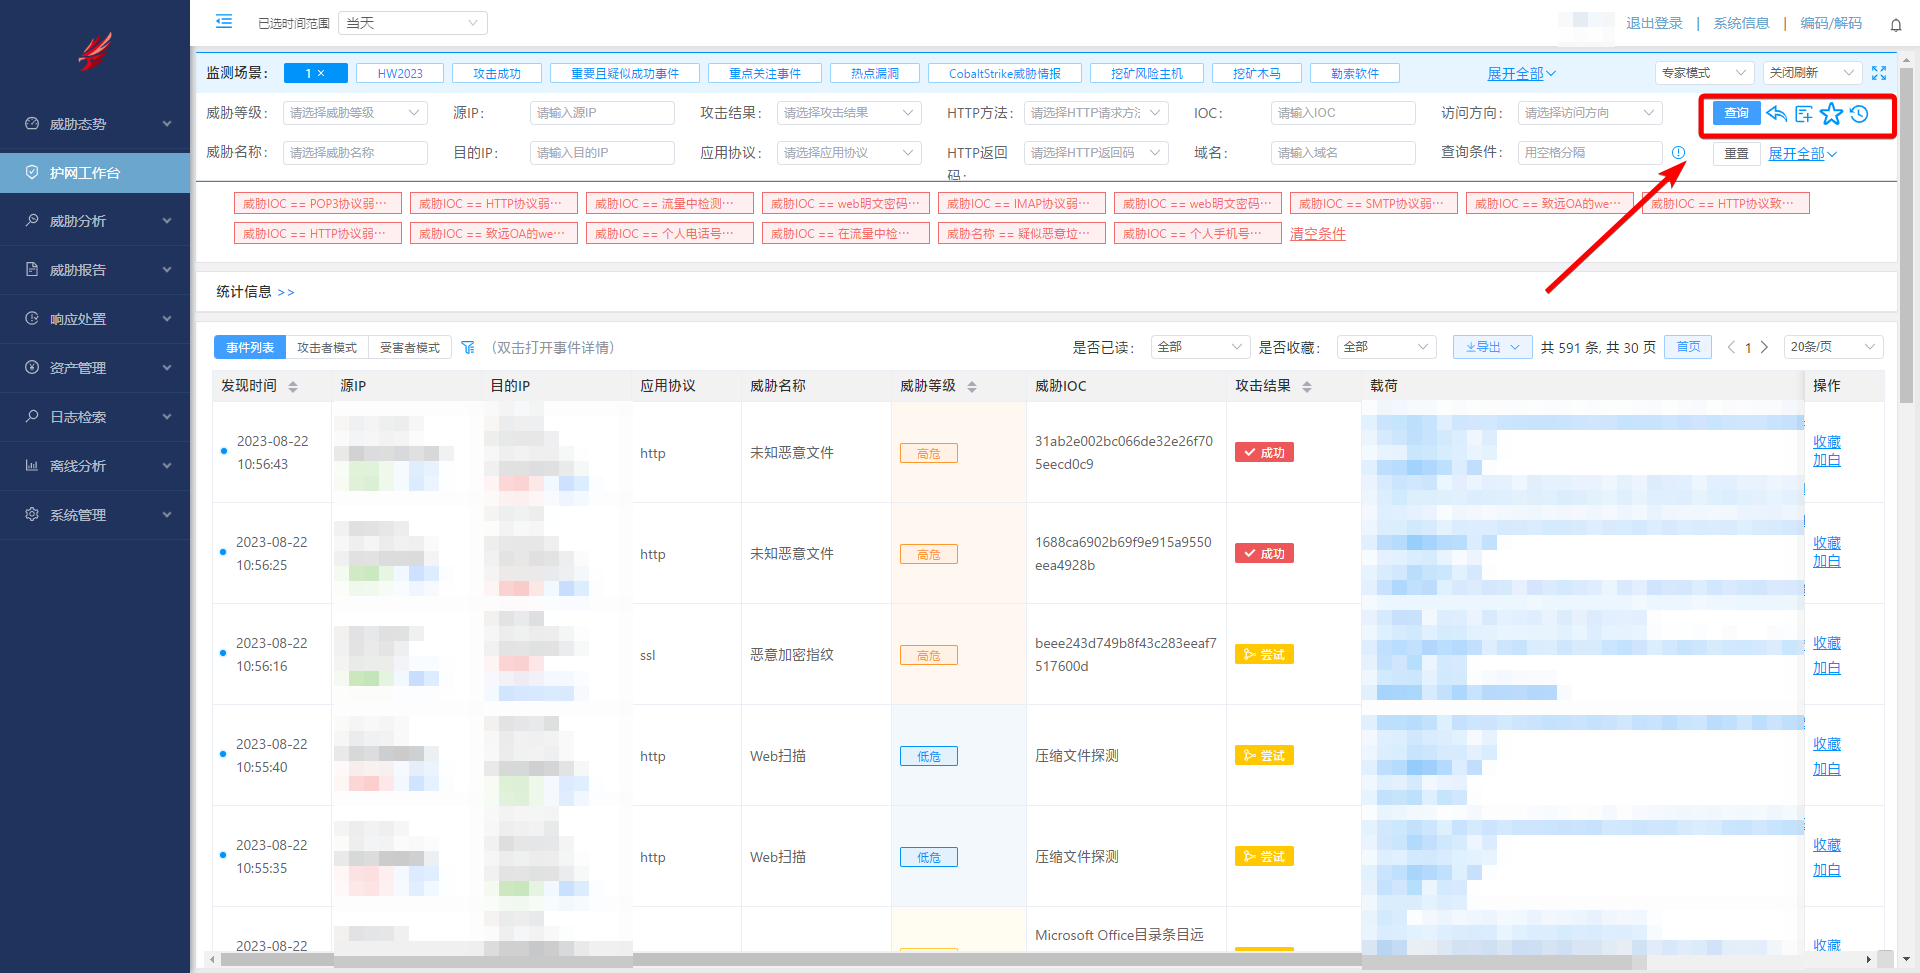The height and width of the screenshot is (973, 1920).
Task: Click into the 源IP input field
Action: tap(602, 113)
